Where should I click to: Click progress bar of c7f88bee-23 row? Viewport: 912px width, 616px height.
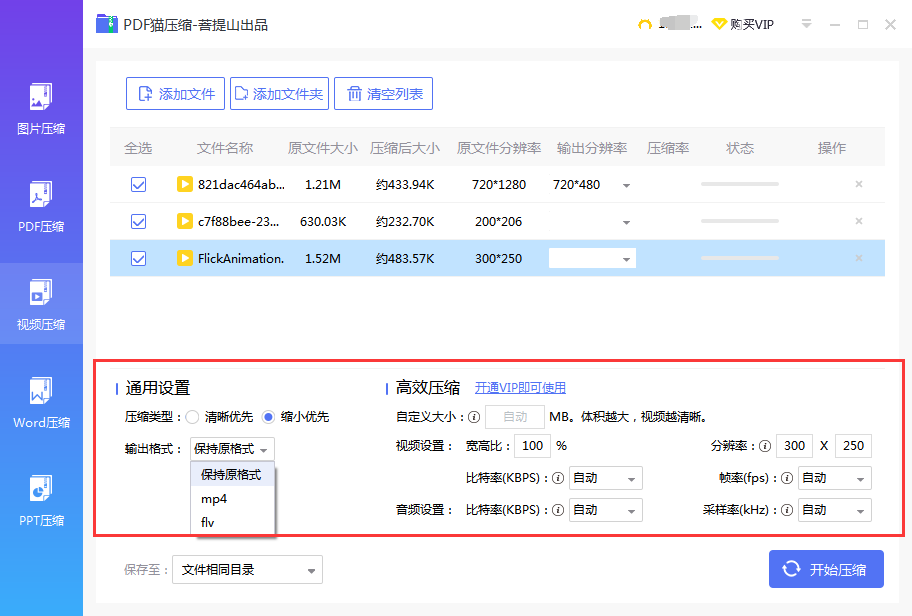click(739, 221)
